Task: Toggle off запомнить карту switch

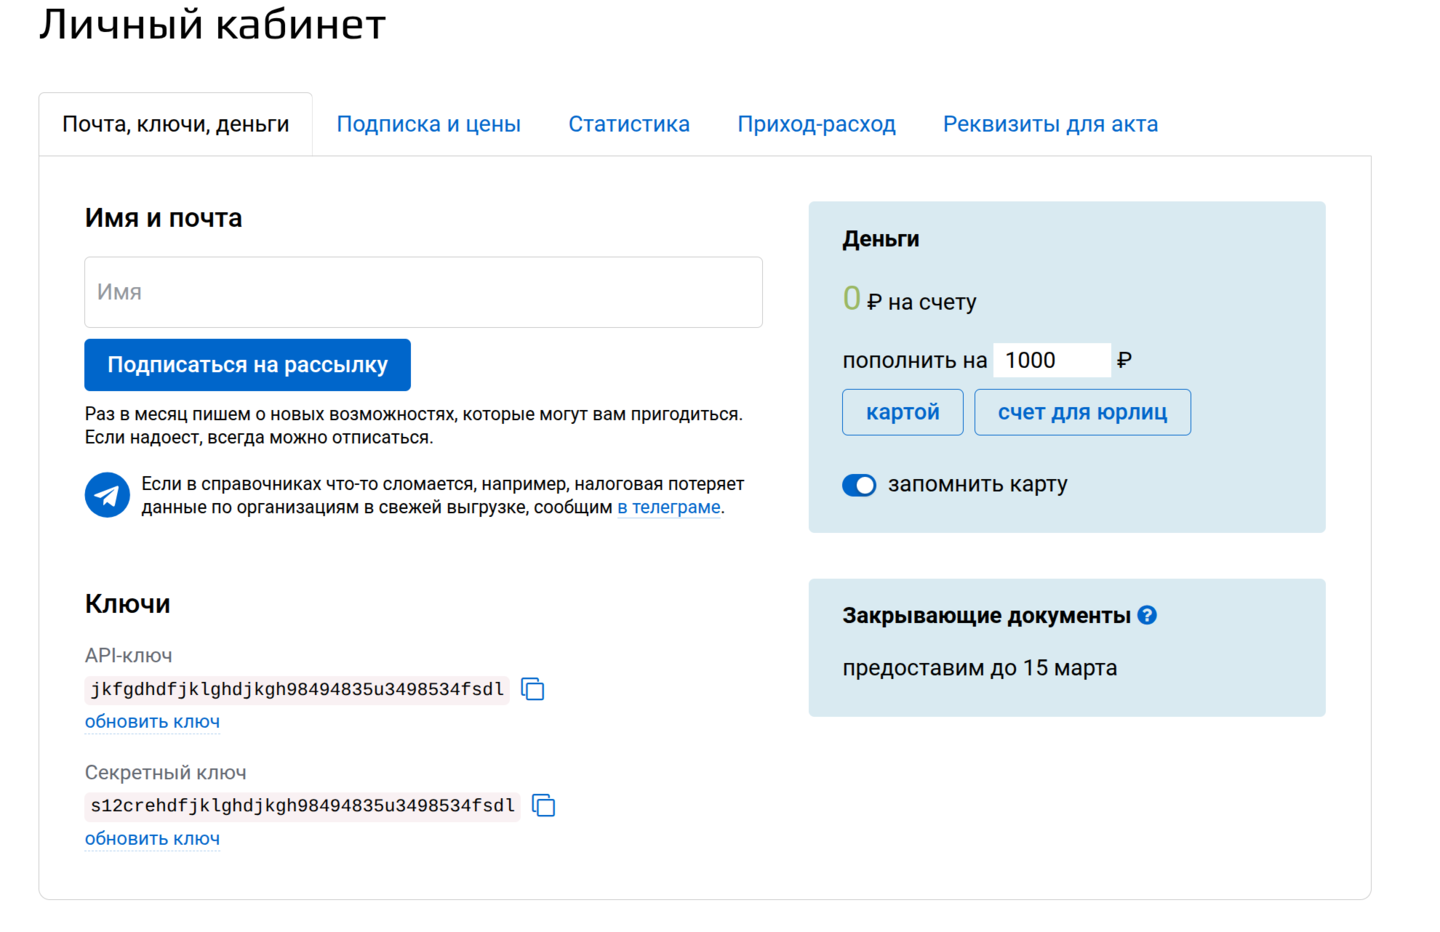Action: click(x=858, y=485)
